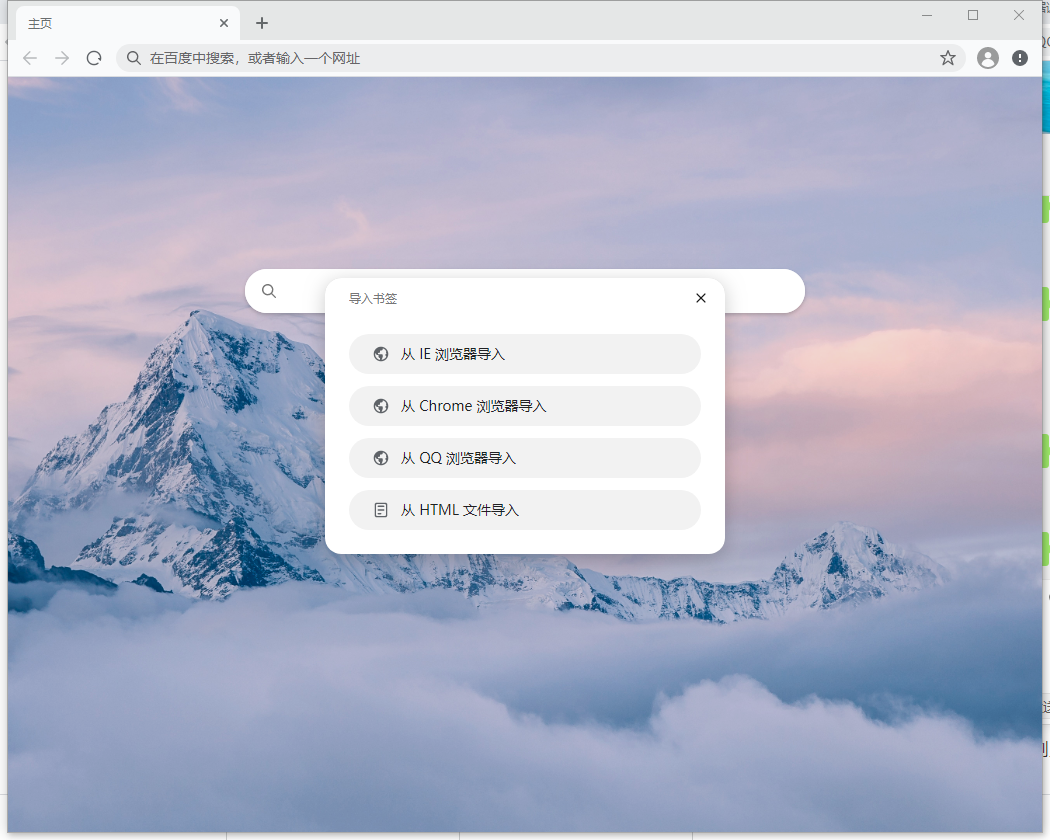Go forward with the forward arrow
Image resolution: width=1050 pixels, height=840 pixels.
[62, 58]
